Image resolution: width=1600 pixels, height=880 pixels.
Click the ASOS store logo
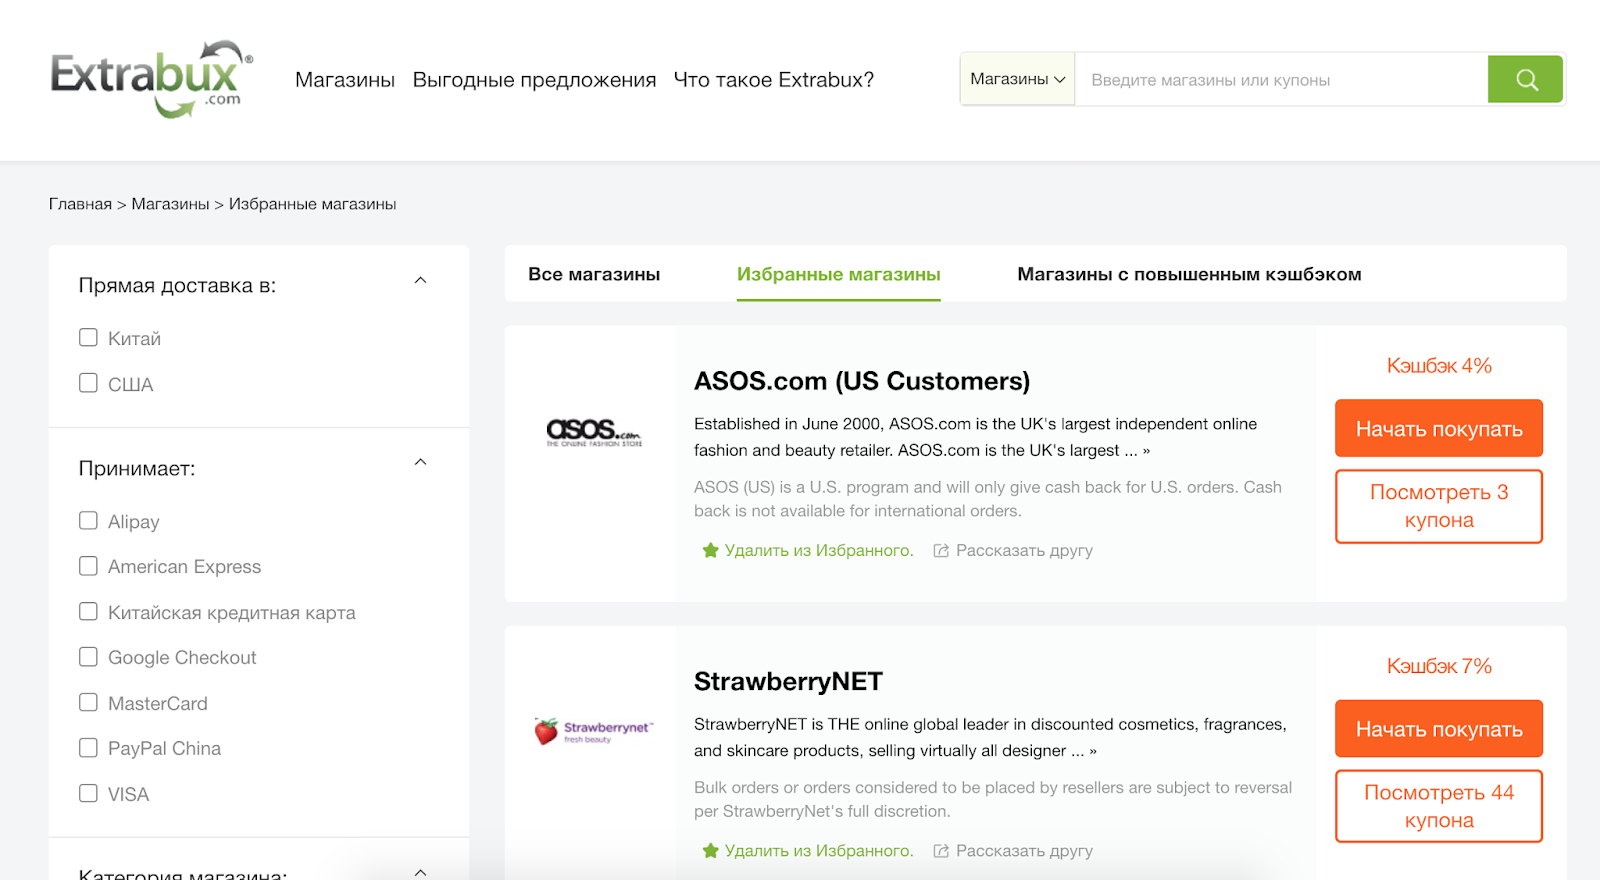click(594, 432)
